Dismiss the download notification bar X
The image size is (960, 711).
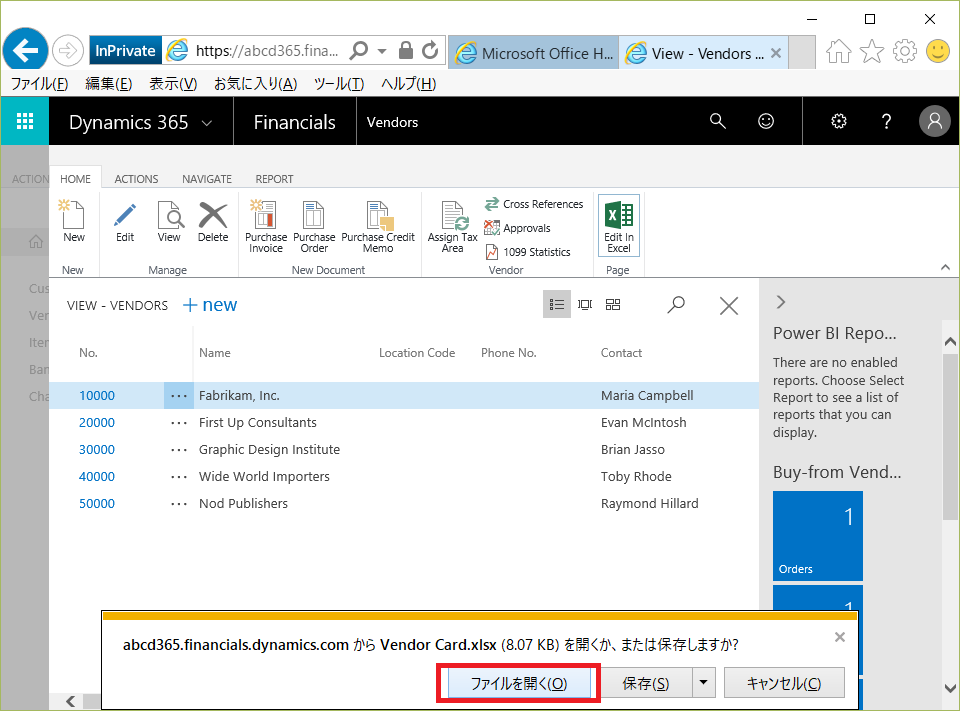(x=839, y=637)
